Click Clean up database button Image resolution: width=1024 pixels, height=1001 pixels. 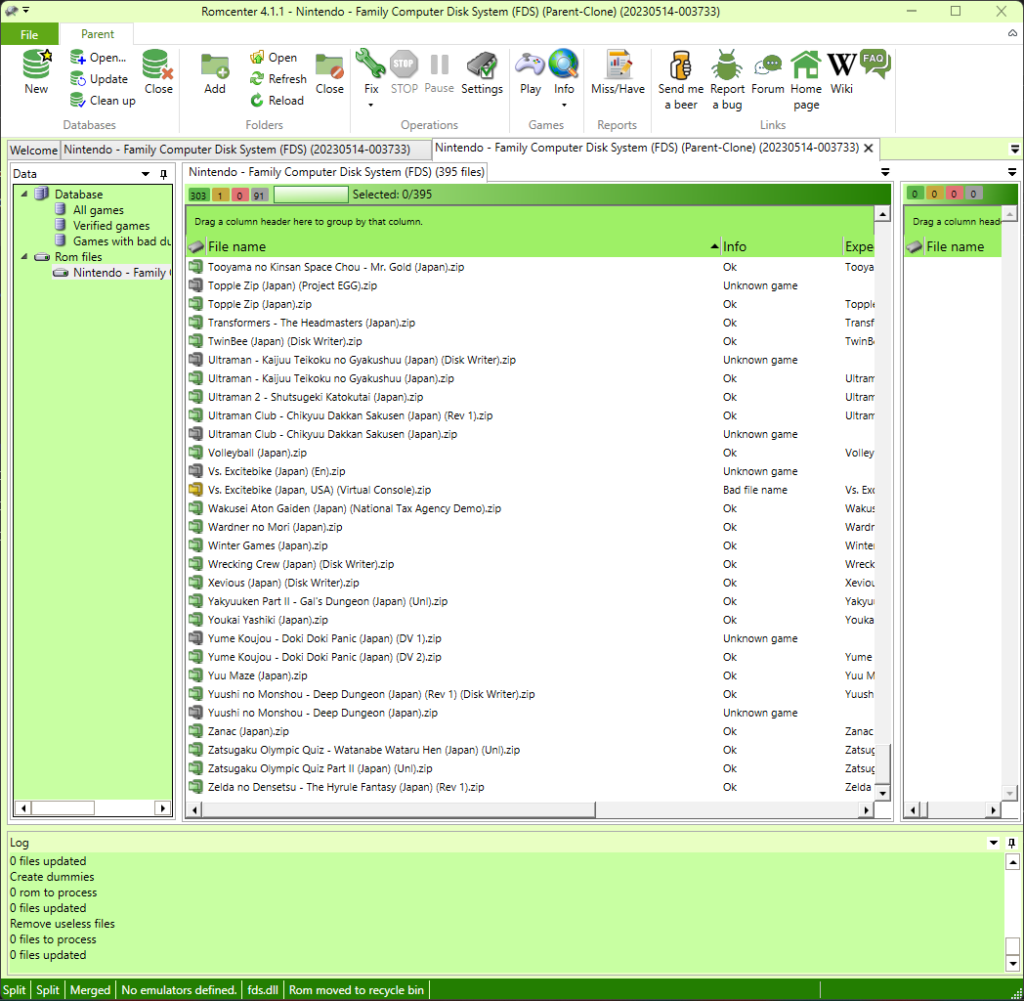[x=103, y=101]
